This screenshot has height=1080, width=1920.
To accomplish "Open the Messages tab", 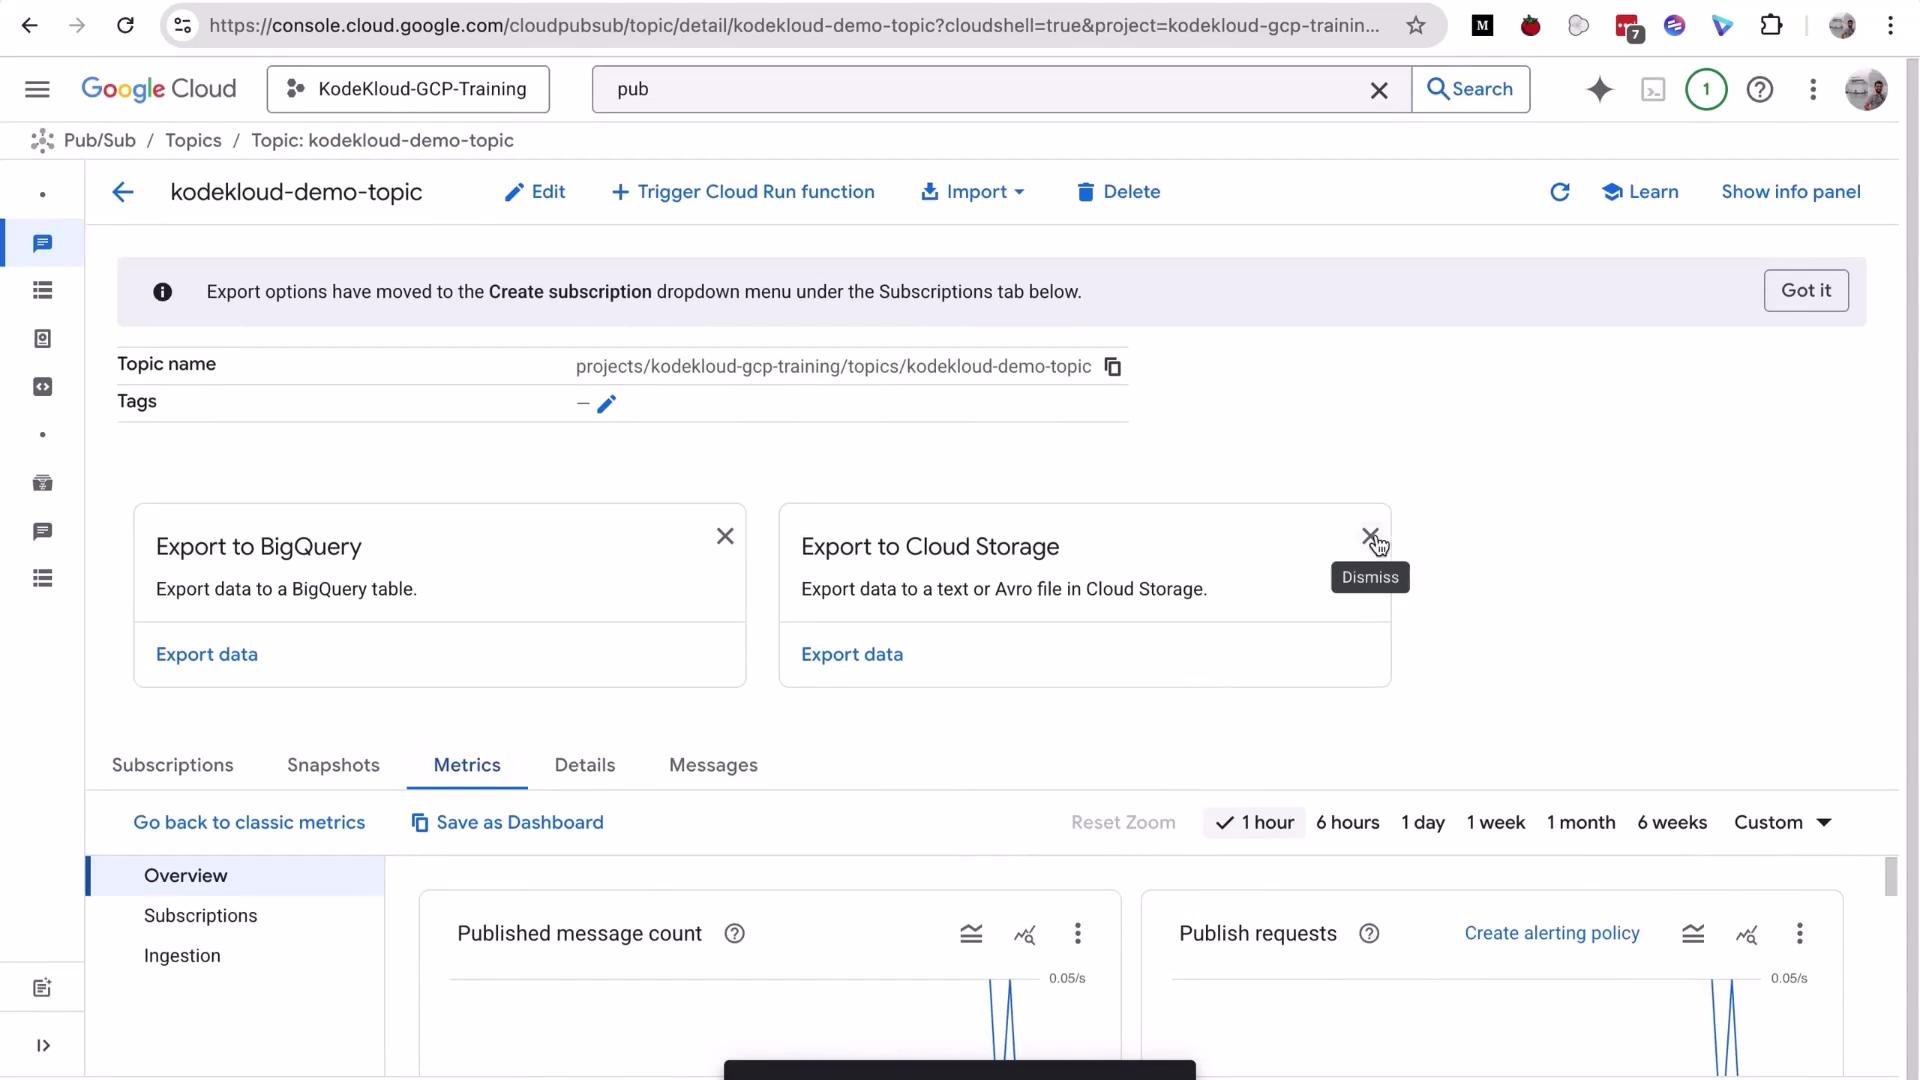I will (x=713, y=765).
